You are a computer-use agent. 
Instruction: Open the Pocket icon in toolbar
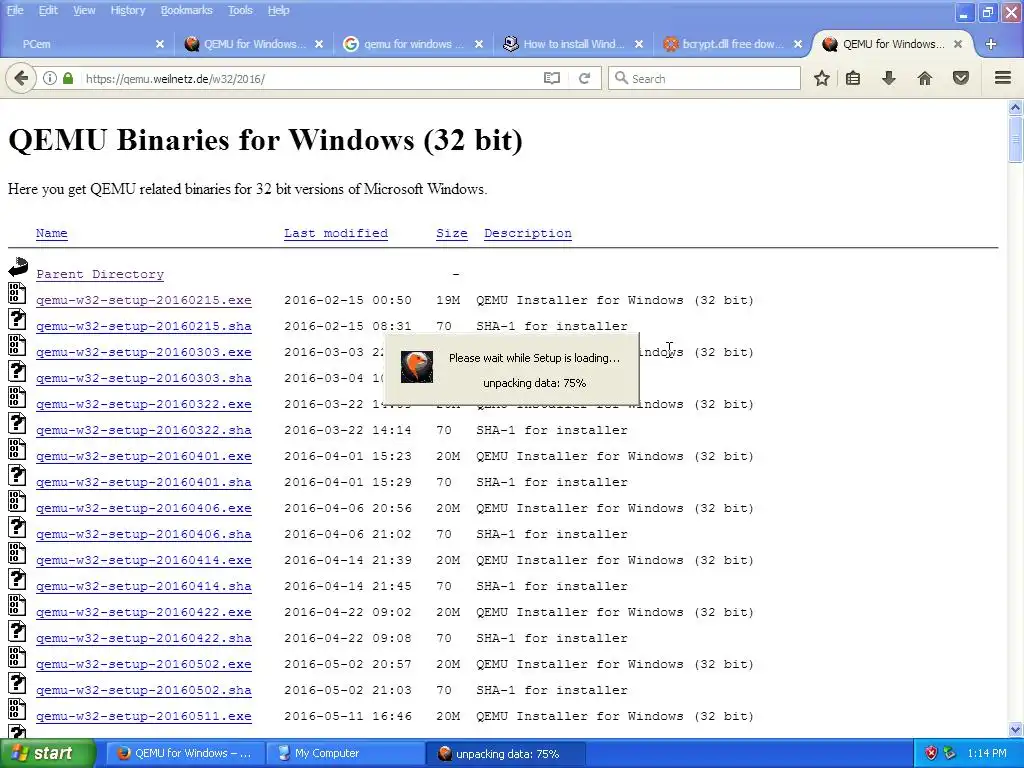961,78
